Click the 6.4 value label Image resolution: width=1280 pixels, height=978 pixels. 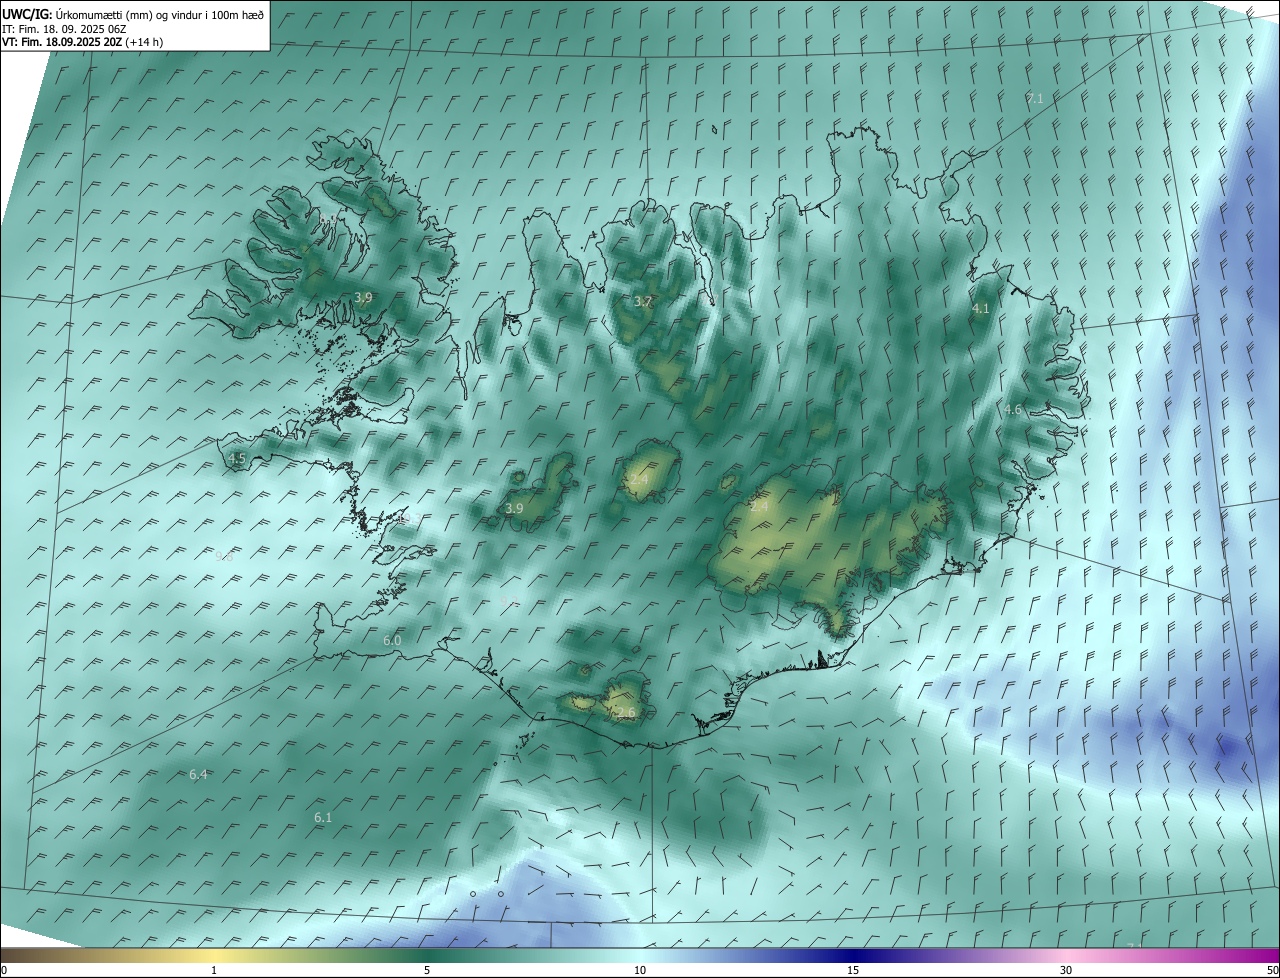[198, 775]
